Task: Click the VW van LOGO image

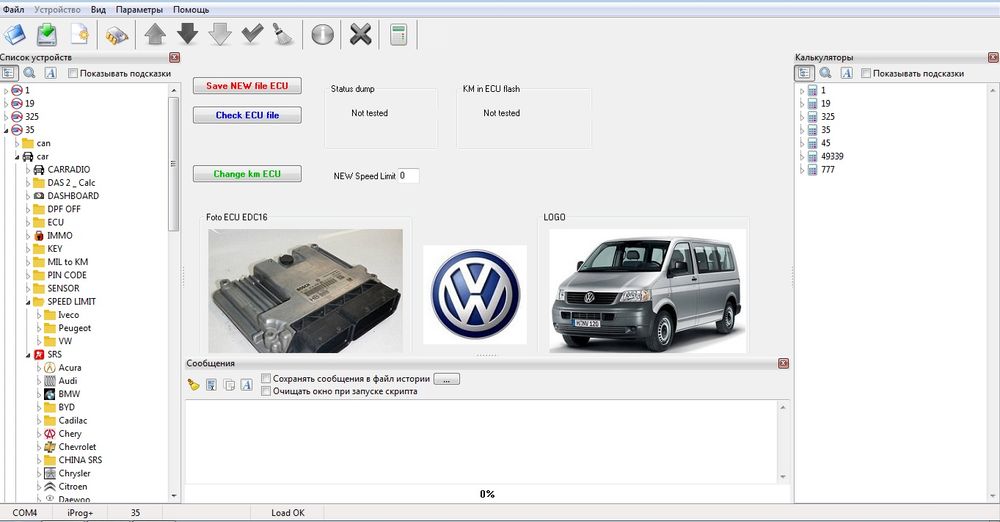Action: coord(647,290)
